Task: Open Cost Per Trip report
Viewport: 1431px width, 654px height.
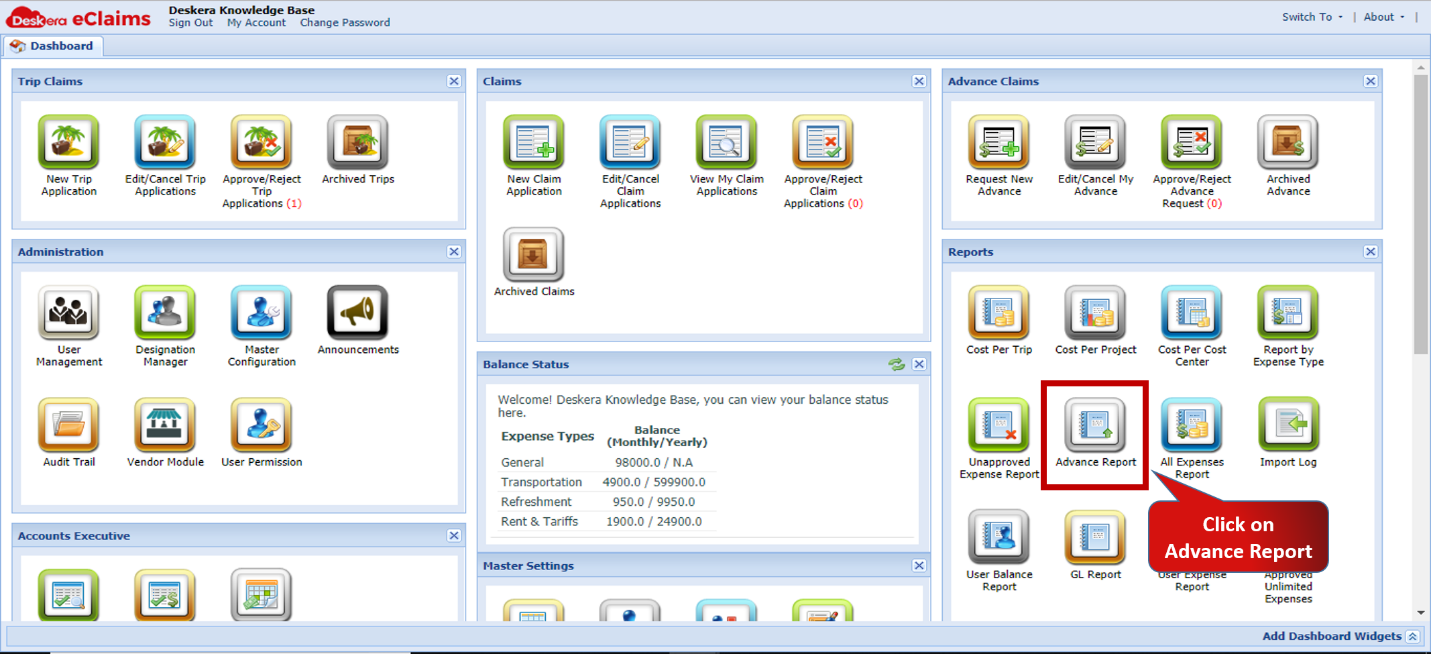Action: coord(999,313)
